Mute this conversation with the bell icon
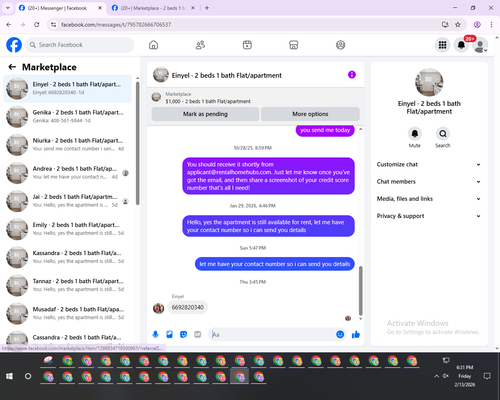 pyautogui.click(x=415, y=134)
